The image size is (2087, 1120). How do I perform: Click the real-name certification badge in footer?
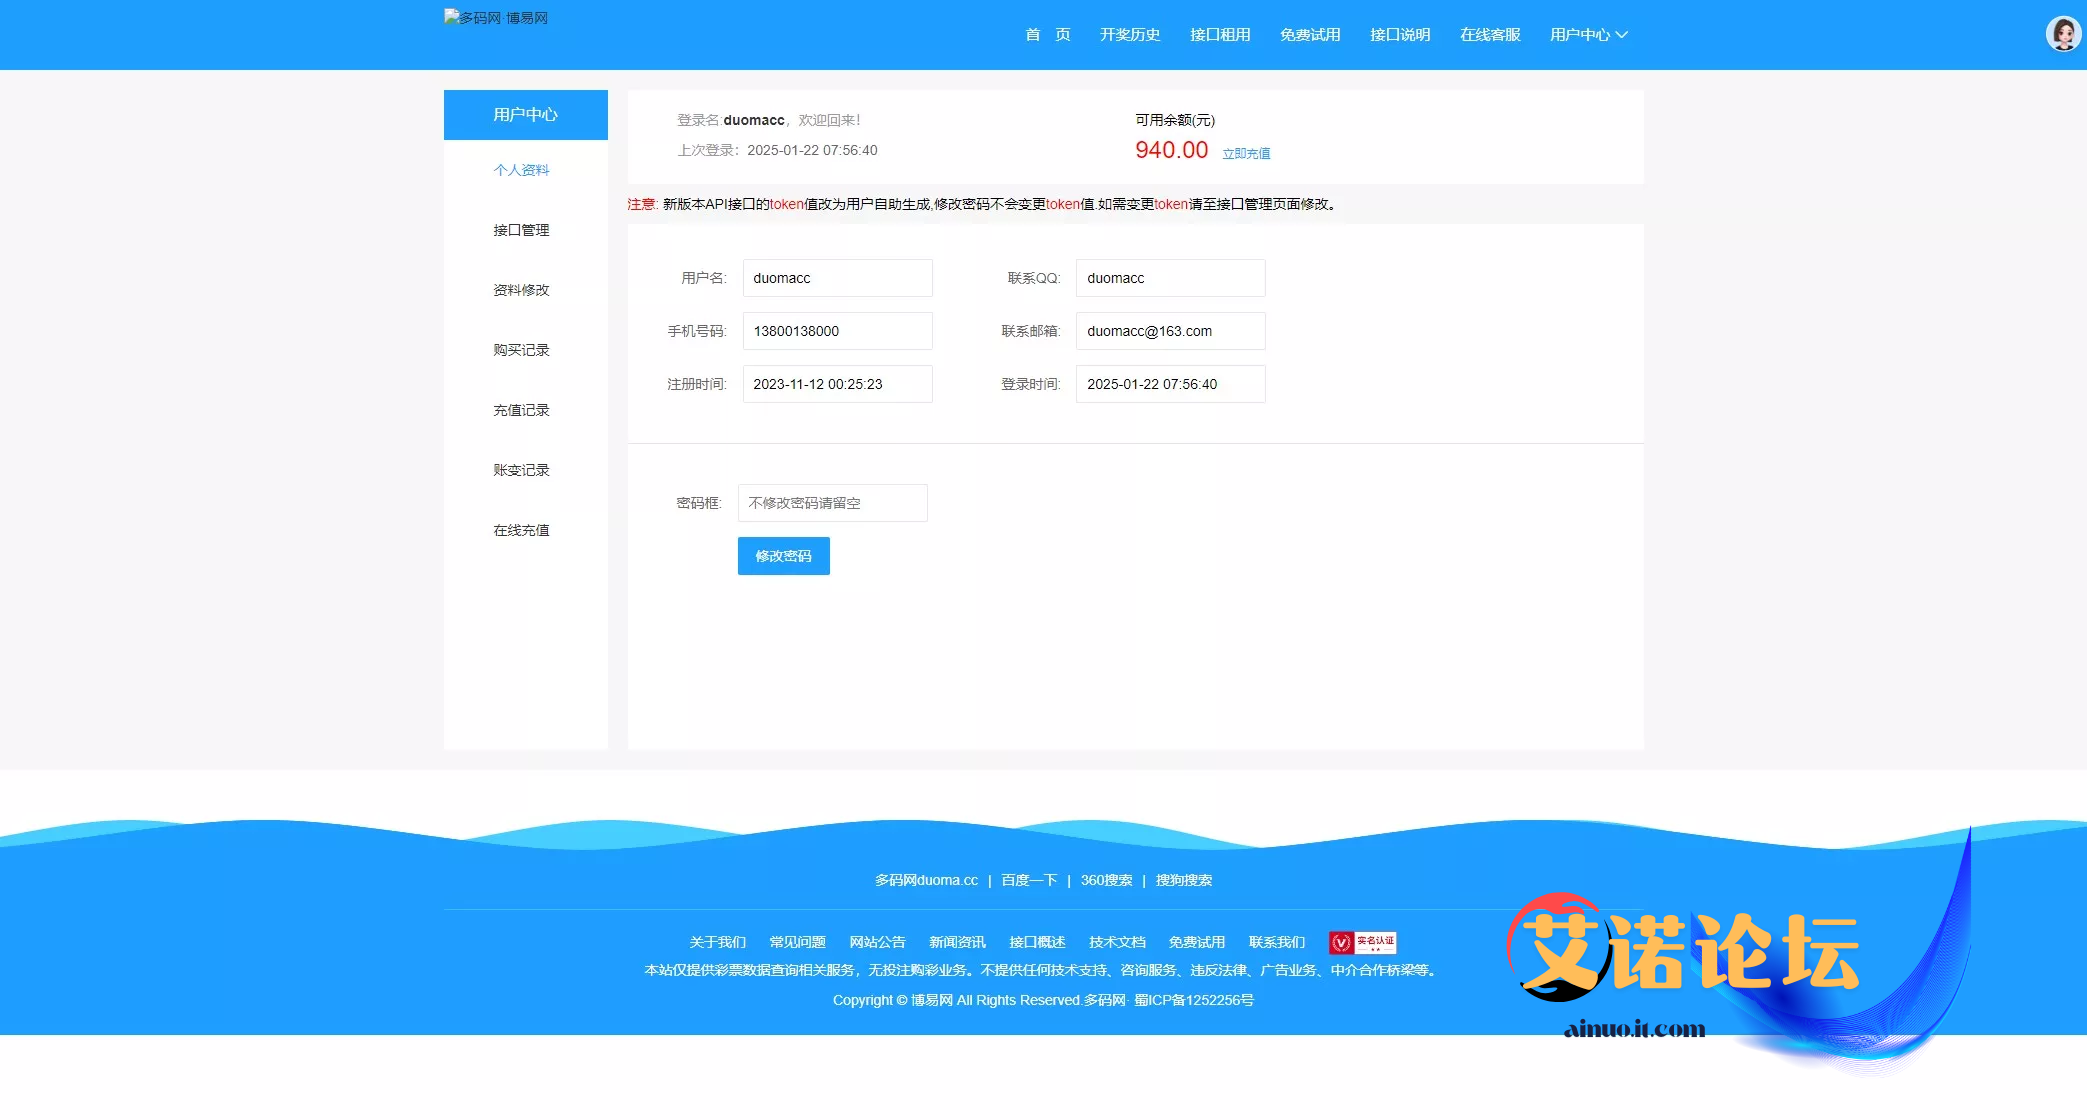[1362, 942]
